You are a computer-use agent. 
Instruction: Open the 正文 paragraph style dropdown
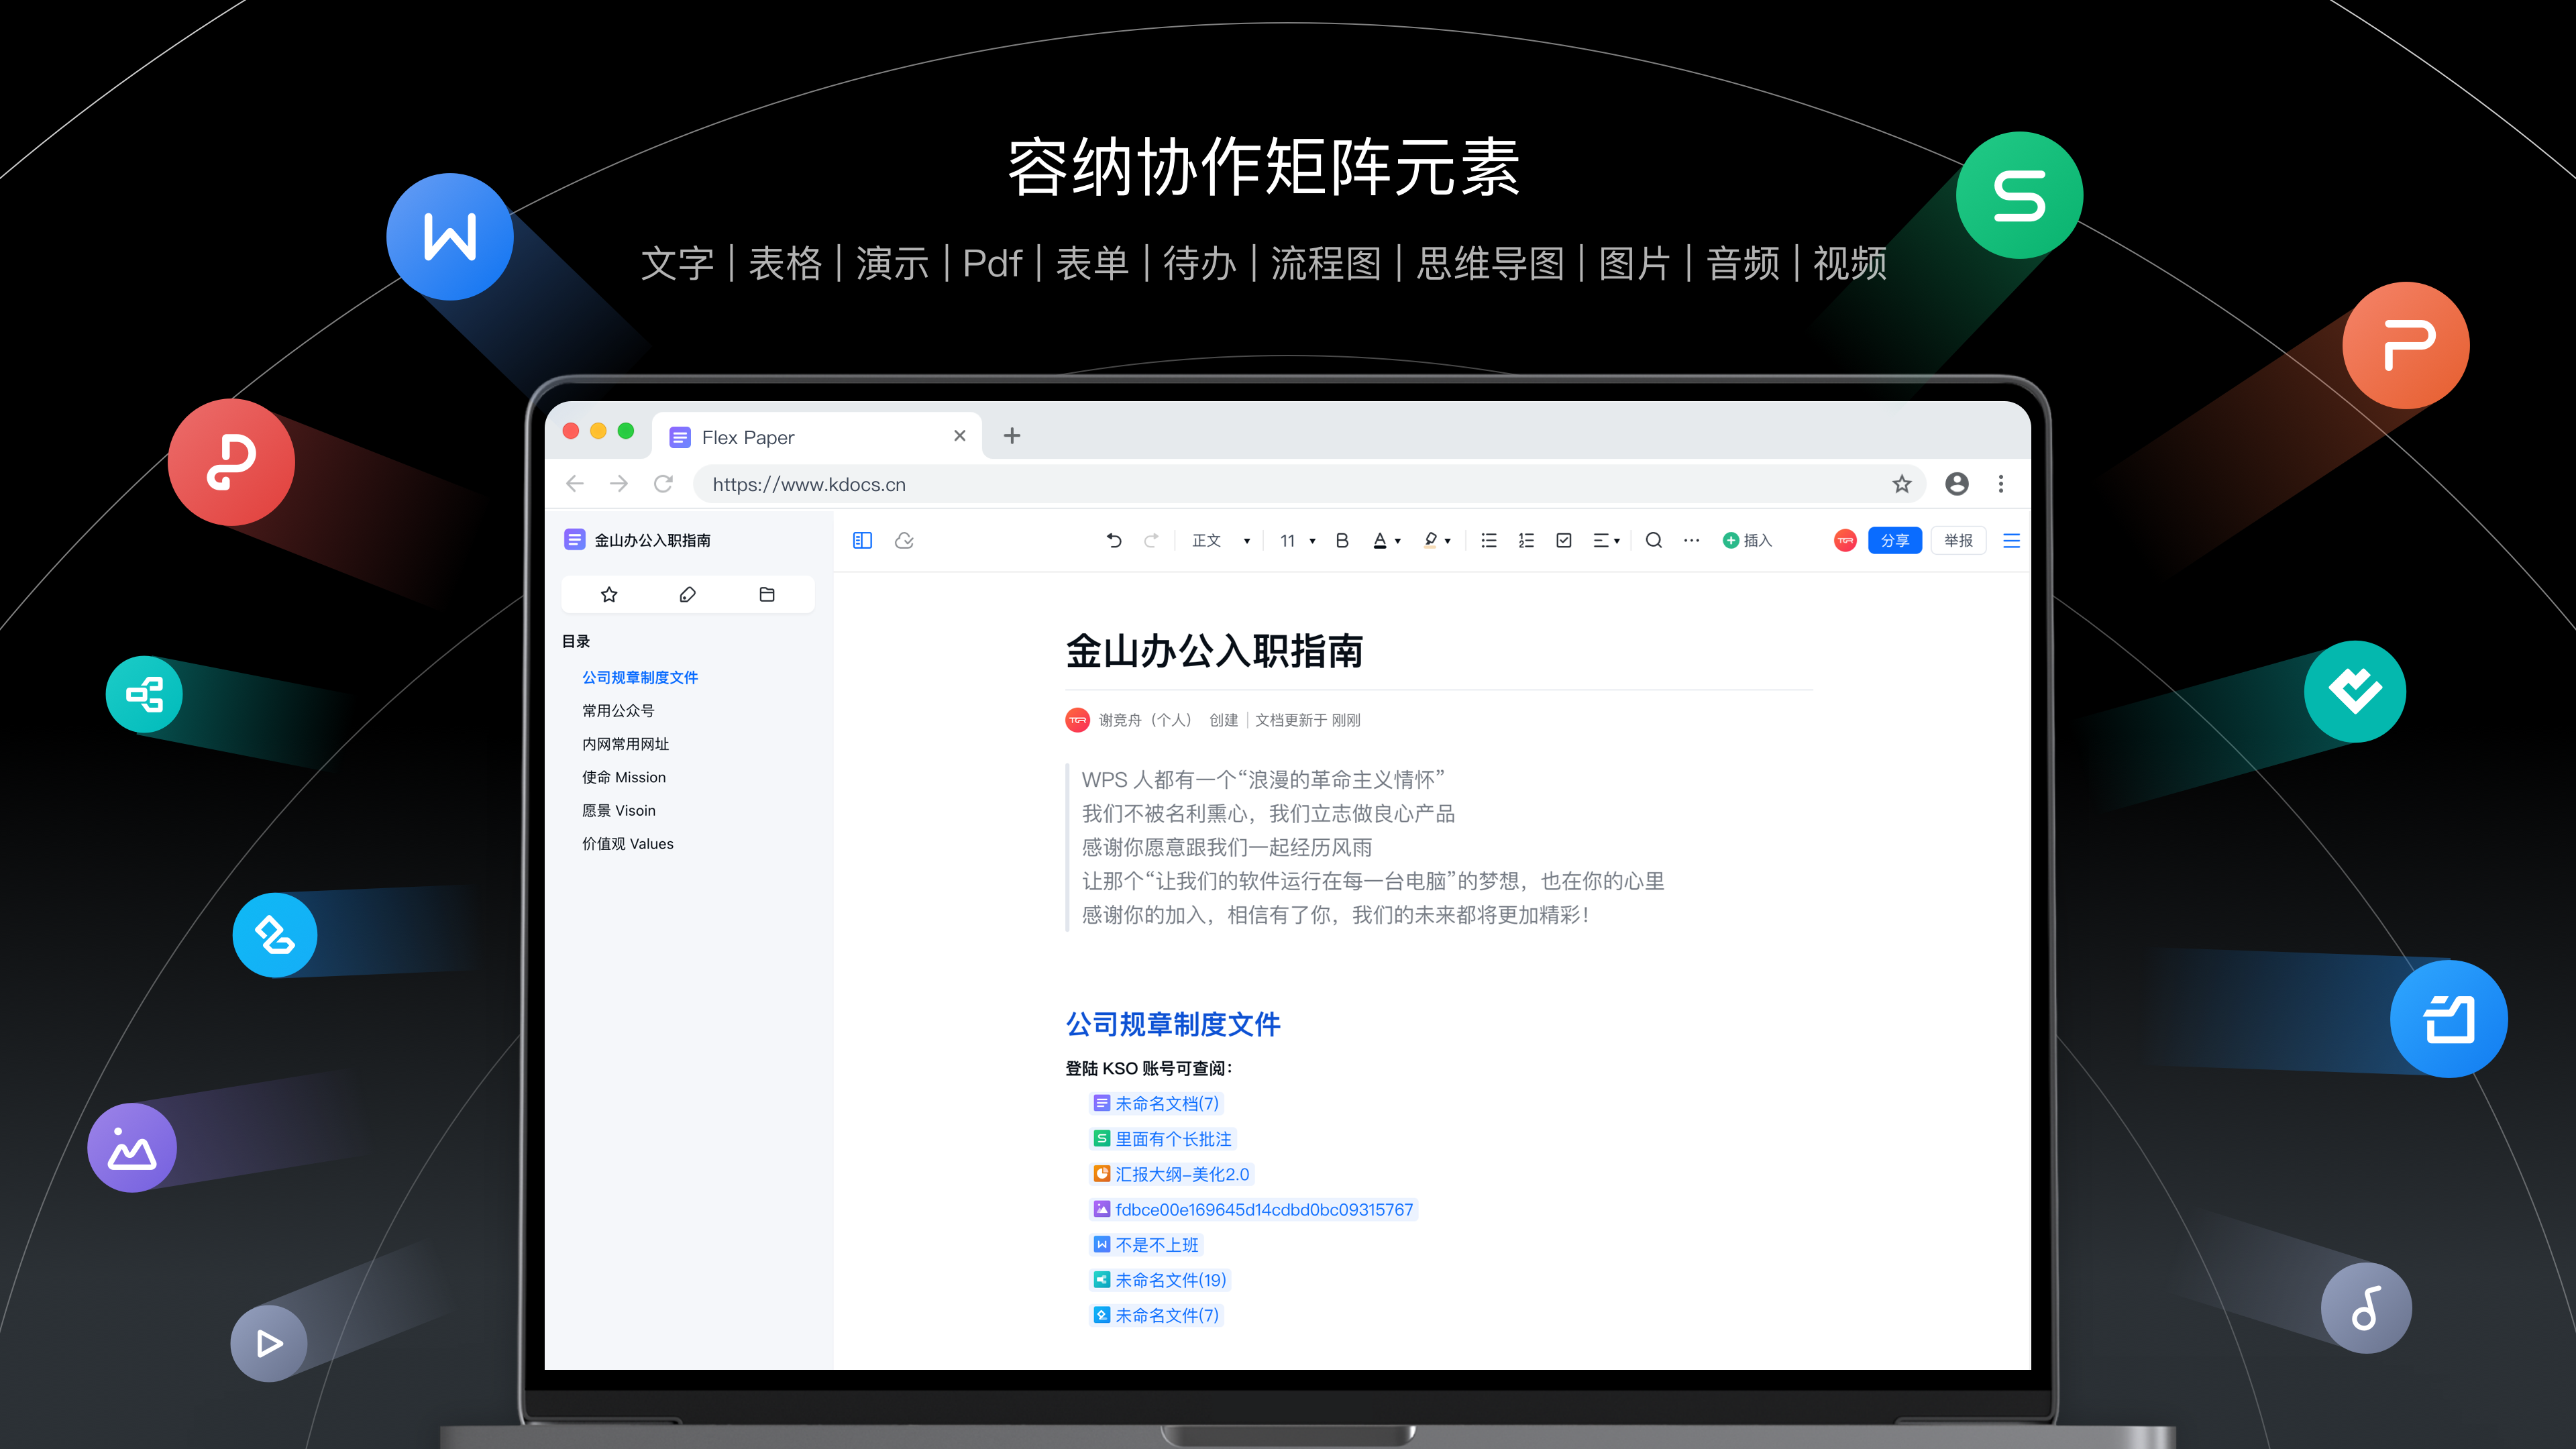[1221, 540]
